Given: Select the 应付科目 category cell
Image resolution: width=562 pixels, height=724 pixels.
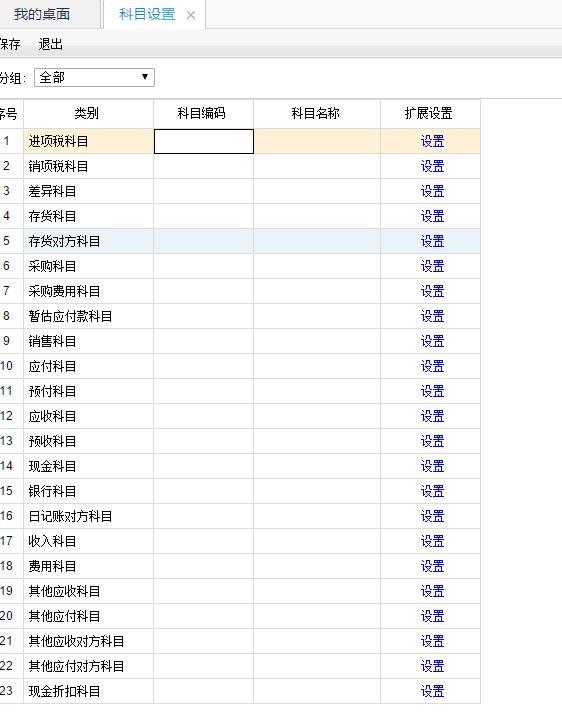Looking at the screenshot, I should click(x=88, y=366).
